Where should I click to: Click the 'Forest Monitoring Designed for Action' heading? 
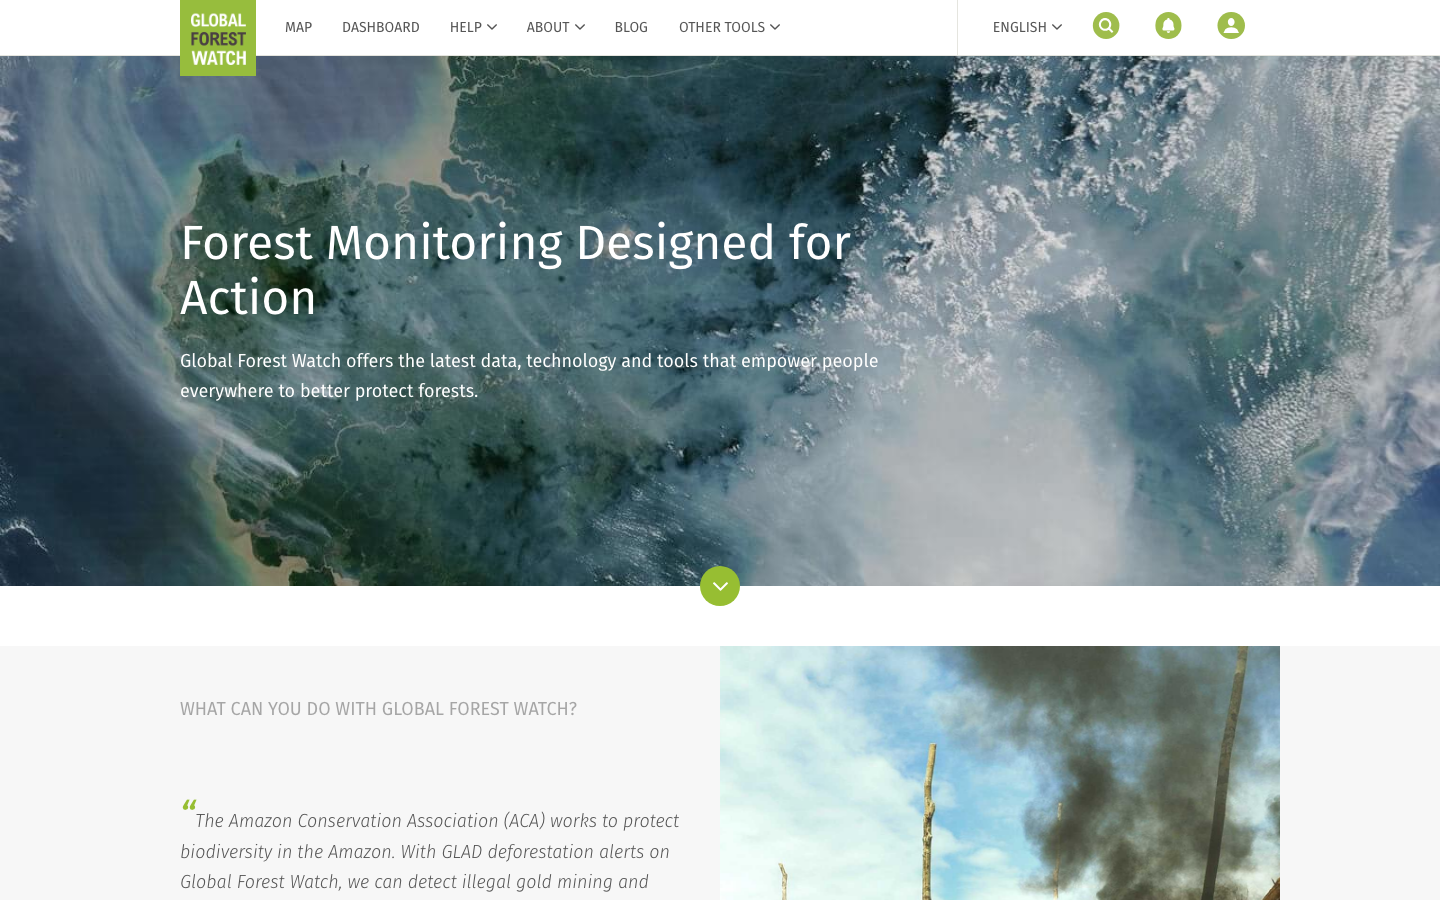point(515,270)
